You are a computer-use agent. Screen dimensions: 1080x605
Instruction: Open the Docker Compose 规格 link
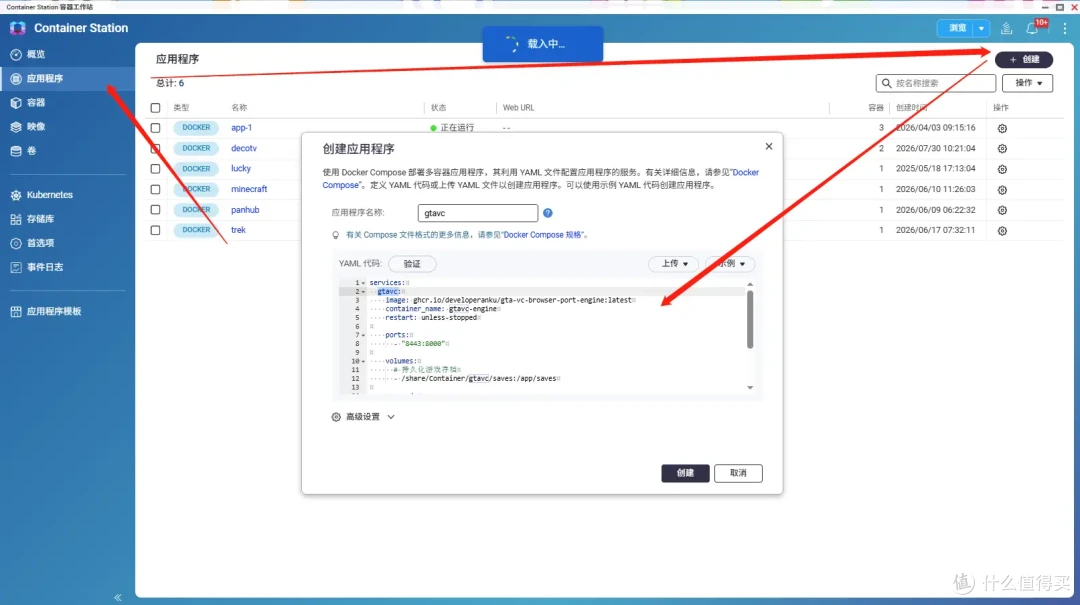544,235
